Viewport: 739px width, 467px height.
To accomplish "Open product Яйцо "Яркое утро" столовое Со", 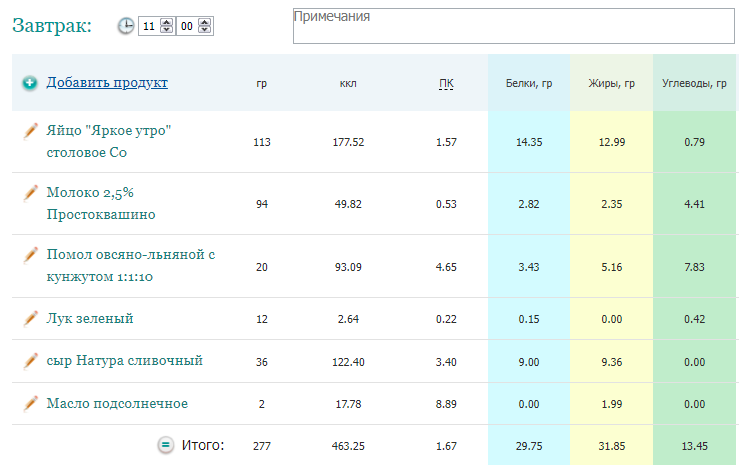I will click(x=108, y=141).
